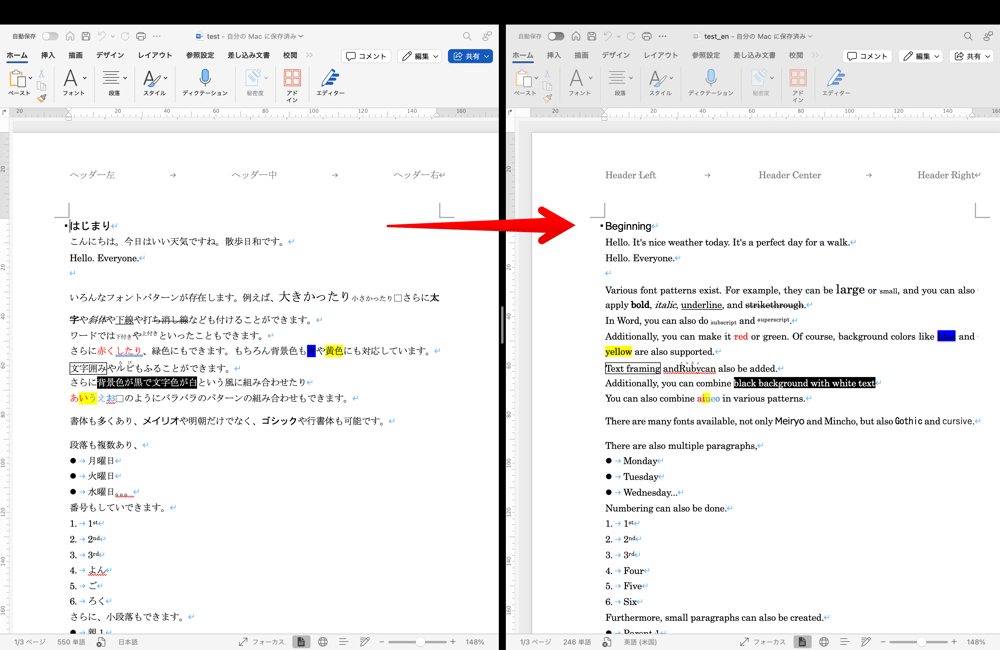Expand the Style gallery dropdown arrow

point(163,76)
